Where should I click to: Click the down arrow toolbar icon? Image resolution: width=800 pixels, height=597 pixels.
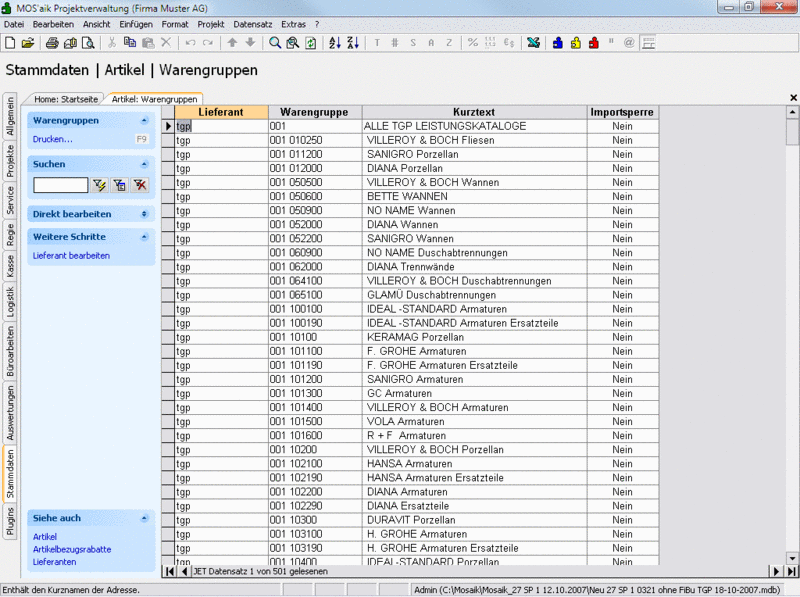tap(250, 43)
